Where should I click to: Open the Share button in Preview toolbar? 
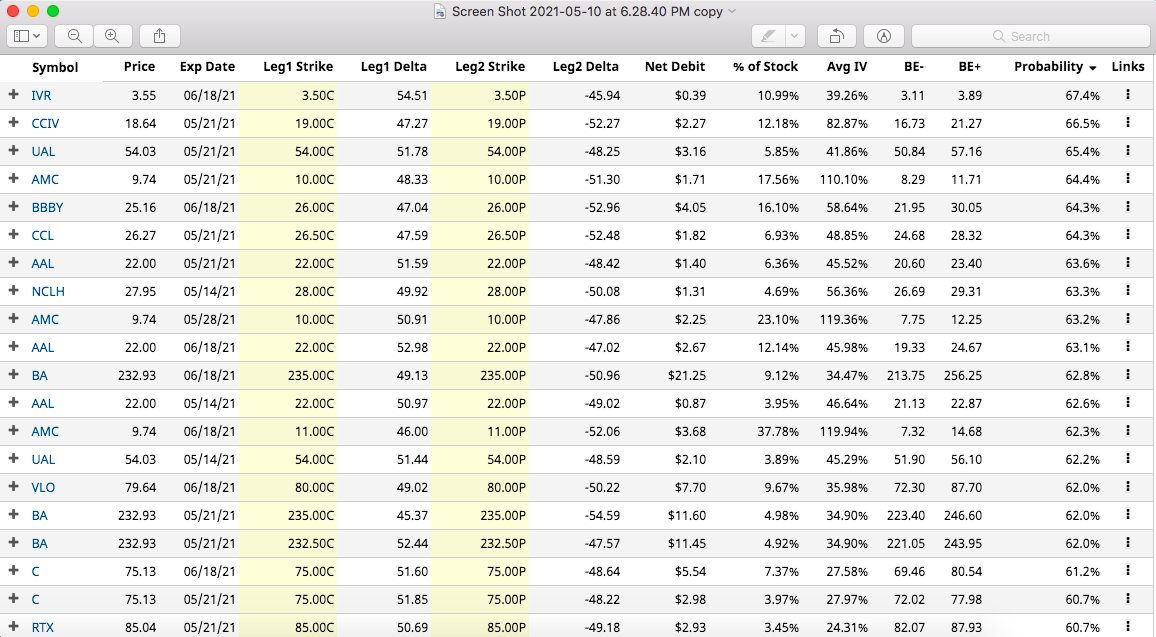coord(159,36)
